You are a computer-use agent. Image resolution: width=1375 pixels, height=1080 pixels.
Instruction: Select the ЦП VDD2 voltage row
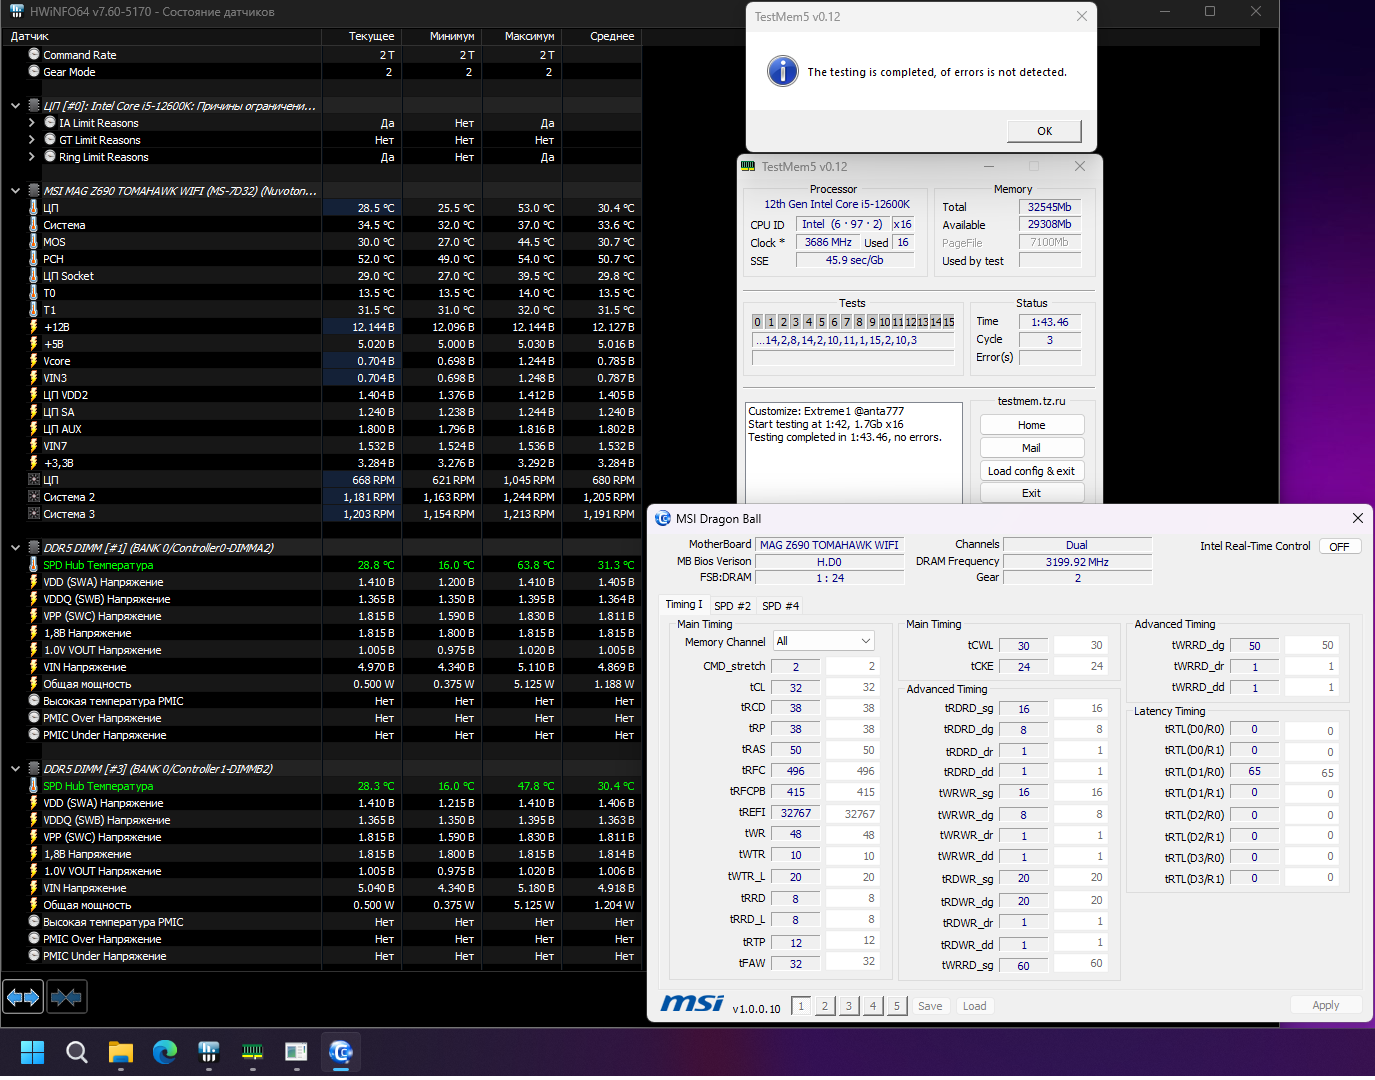pyautogui.click(x=322, y=395)
